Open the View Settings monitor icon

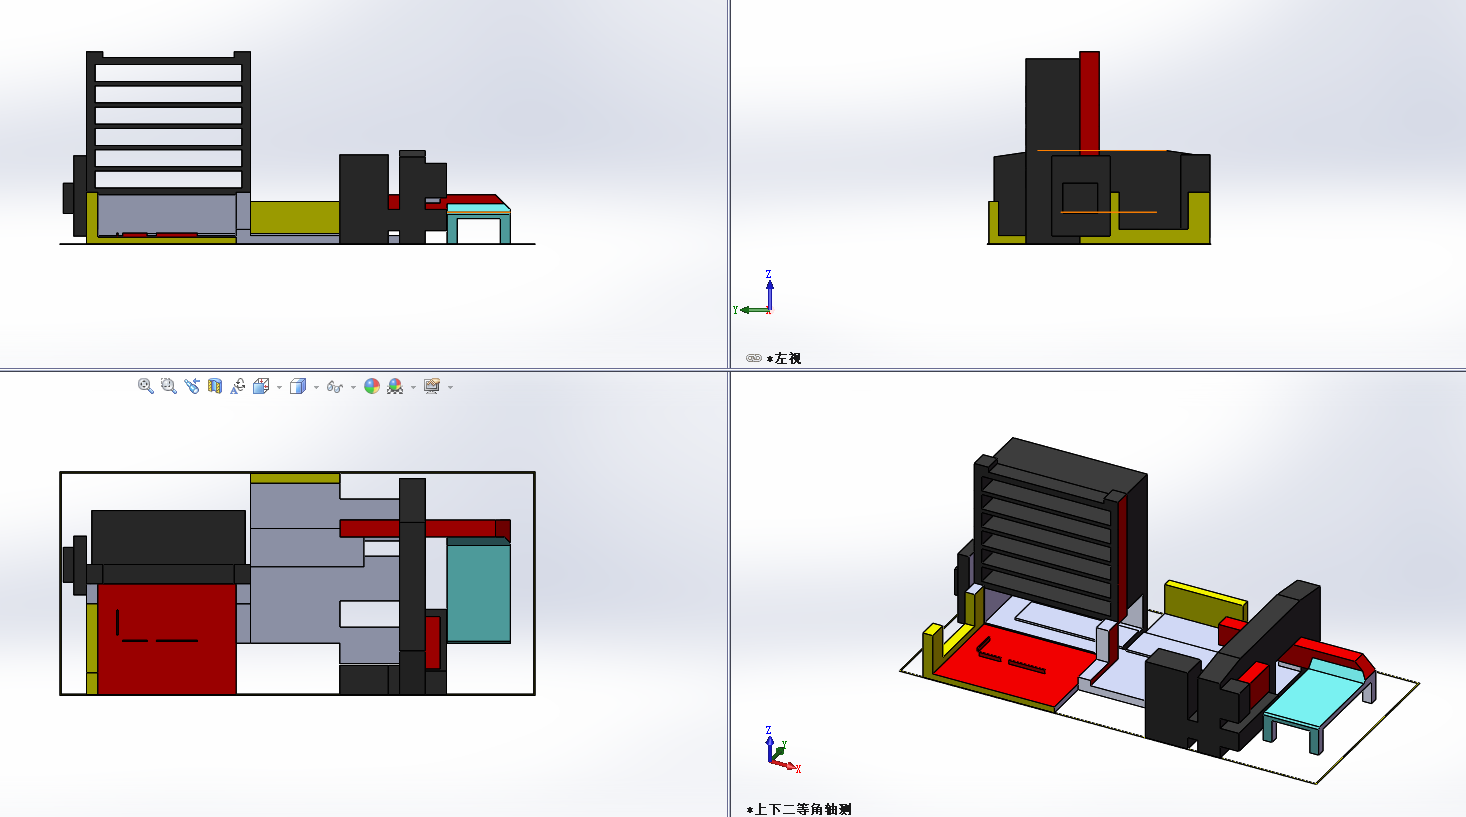tap(432, 386)
